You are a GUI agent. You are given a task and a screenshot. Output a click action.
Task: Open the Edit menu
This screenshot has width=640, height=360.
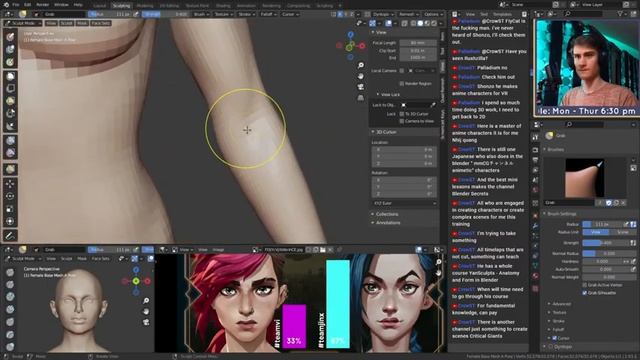27,5
